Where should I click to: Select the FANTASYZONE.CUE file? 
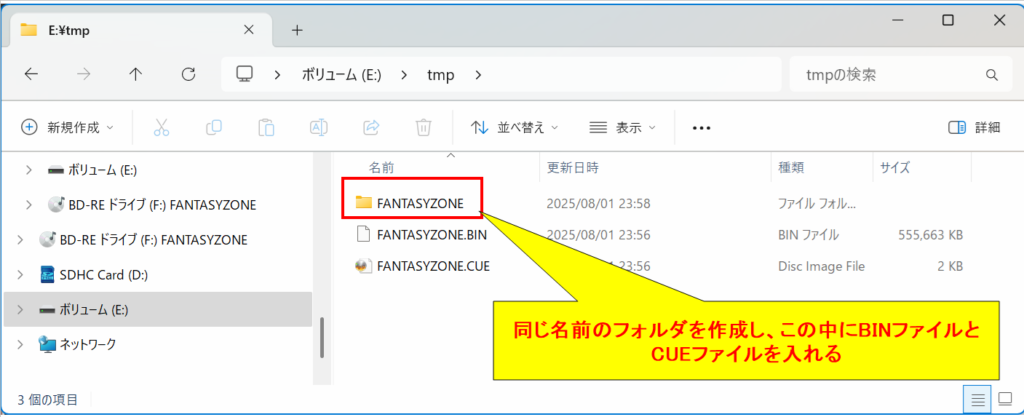click(x=432, y=267)
